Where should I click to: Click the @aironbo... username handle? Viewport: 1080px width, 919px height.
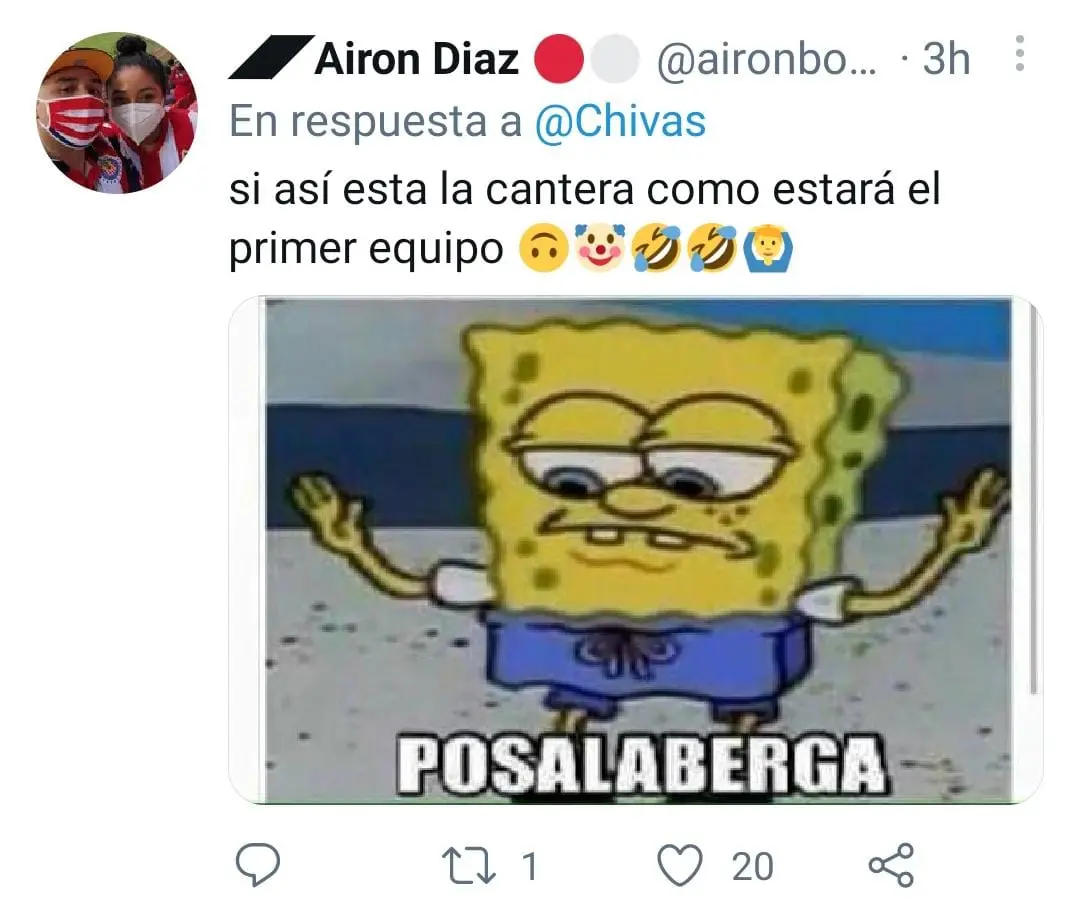click(767, 60)
